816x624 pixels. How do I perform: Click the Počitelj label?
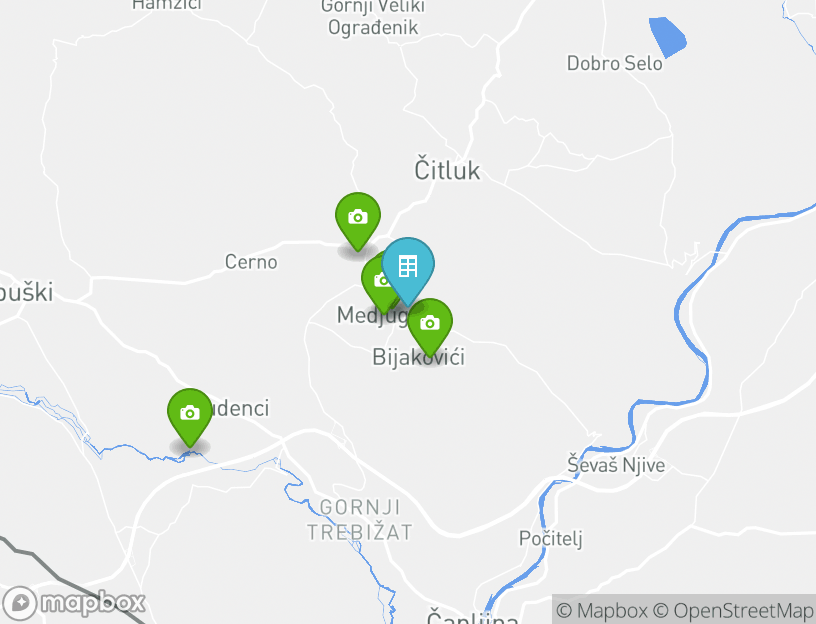coord(551,538)
